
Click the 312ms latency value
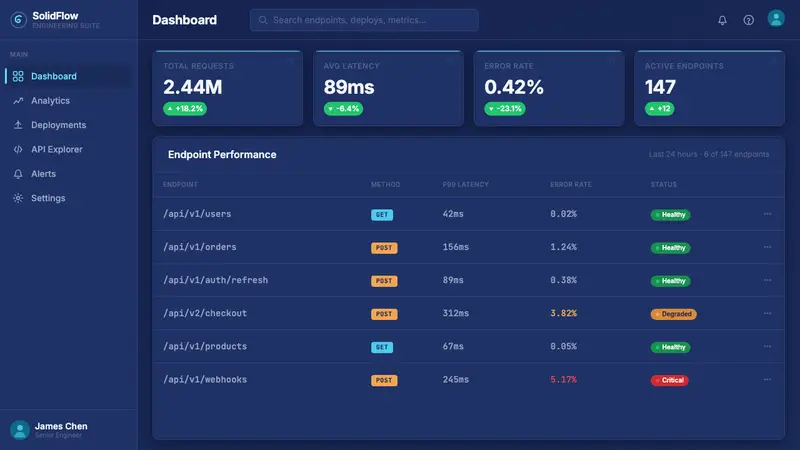[456, 313]
